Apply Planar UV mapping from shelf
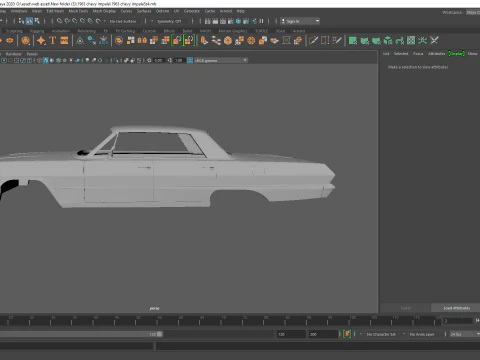 click(353, 41)
